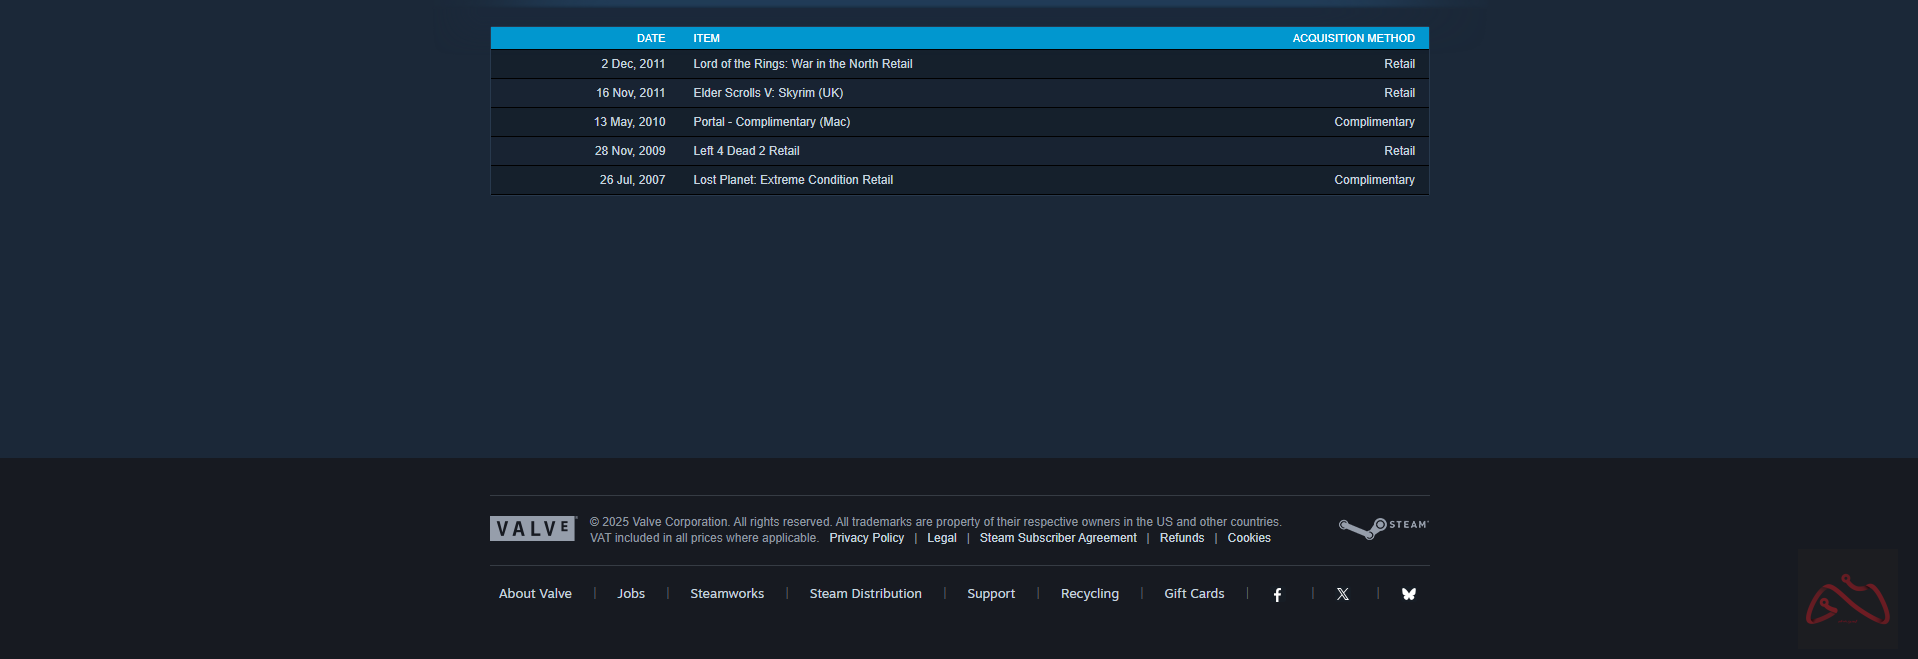
Task: Navigate to About Valve
Action: (535, 594)
